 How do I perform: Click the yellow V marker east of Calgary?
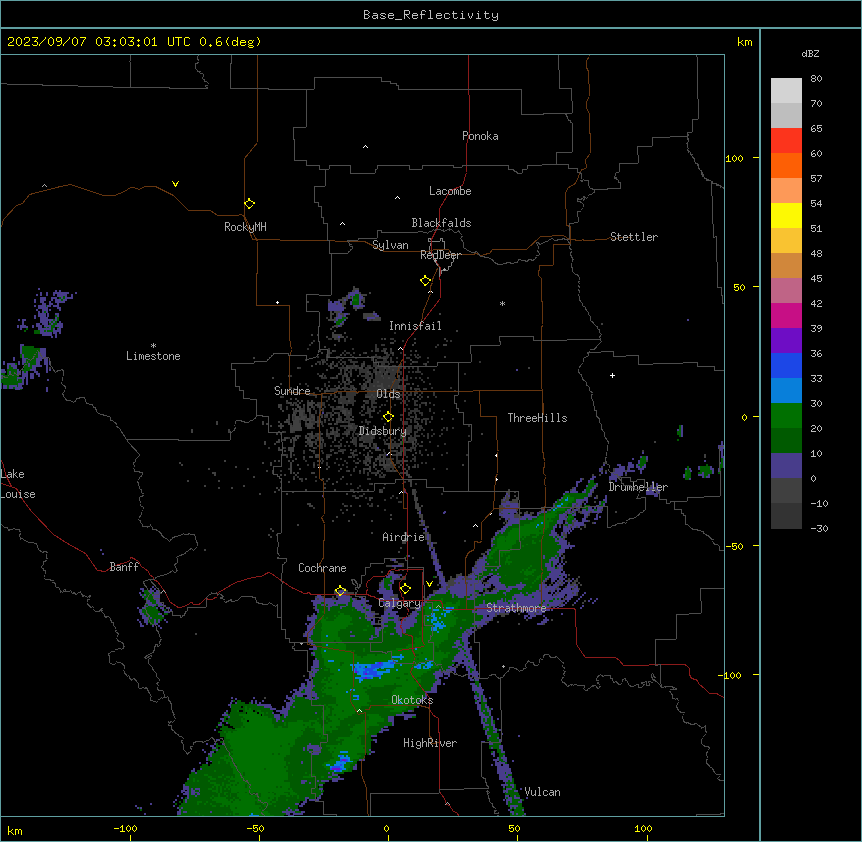pyautogui.click(x=429, y=584)
